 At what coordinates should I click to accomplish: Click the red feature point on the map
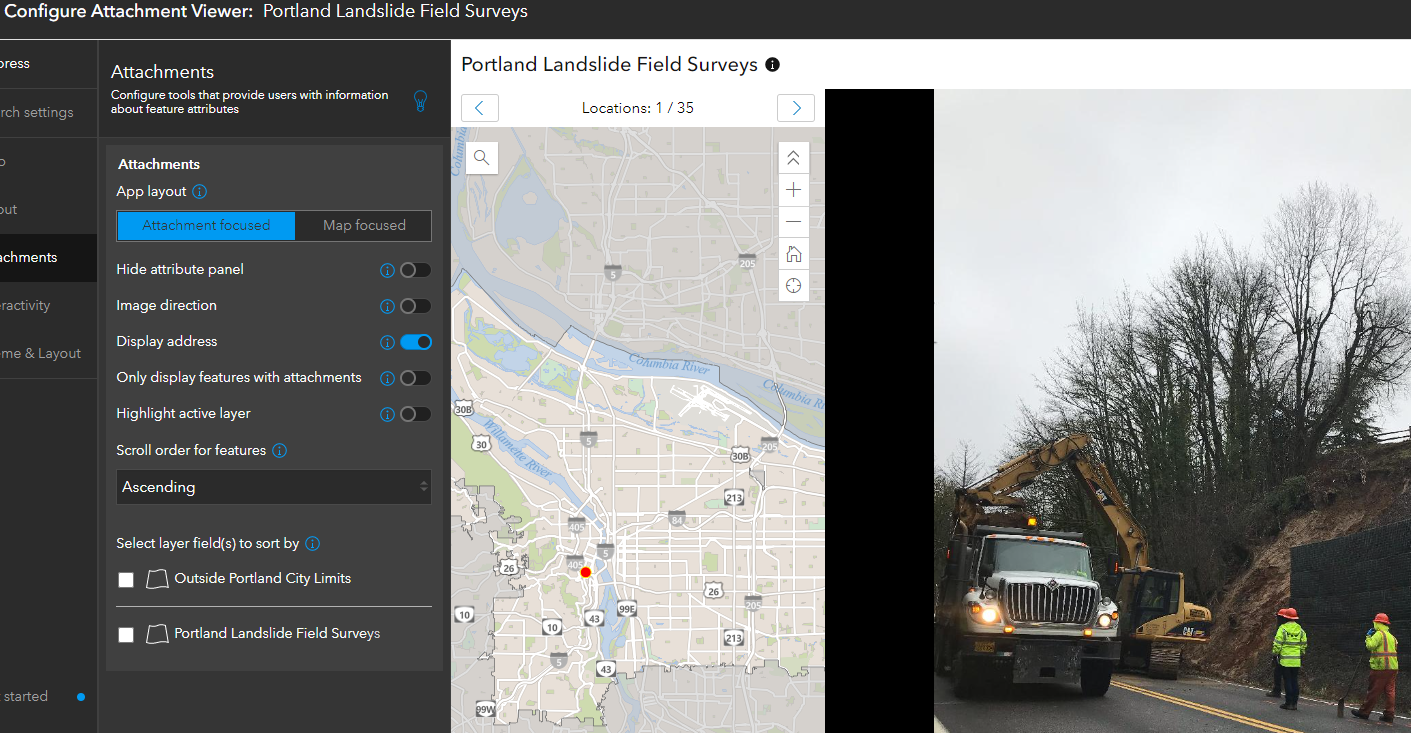click(585, 572)
